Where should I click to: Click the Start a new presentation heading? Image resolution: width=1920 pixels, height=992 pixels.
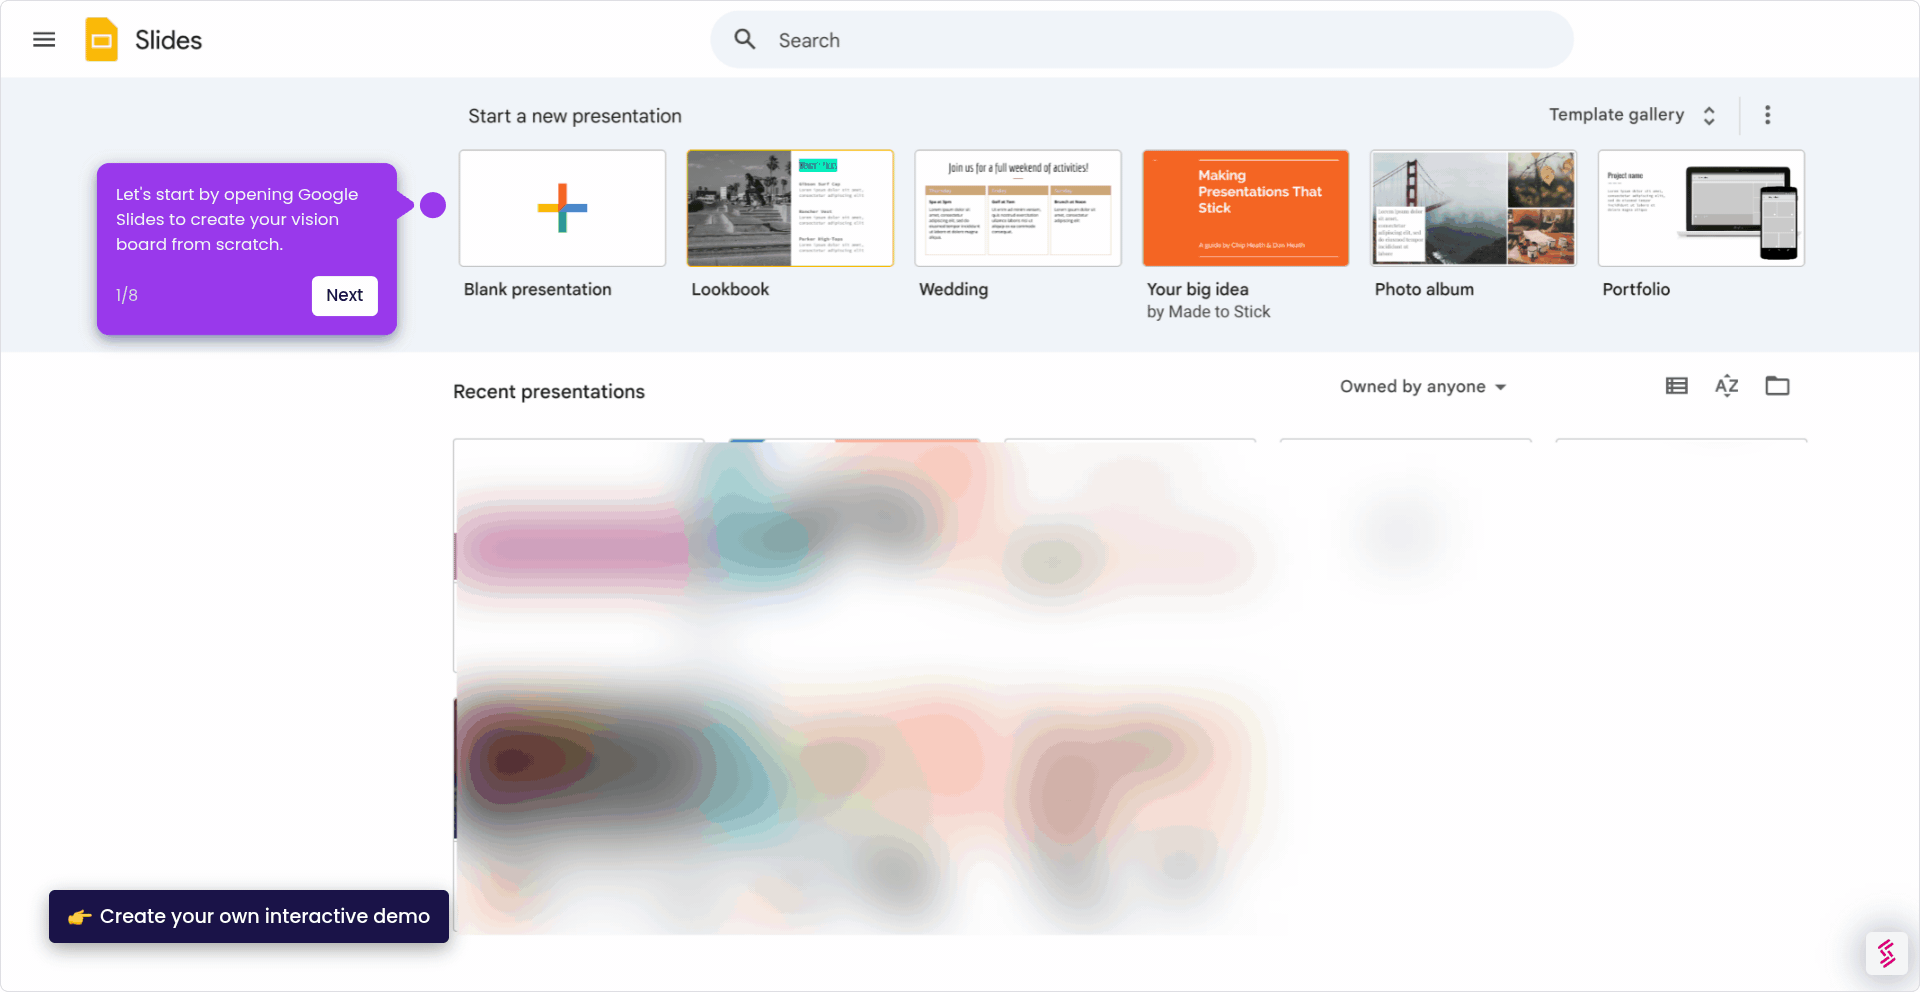click(575, 116)
